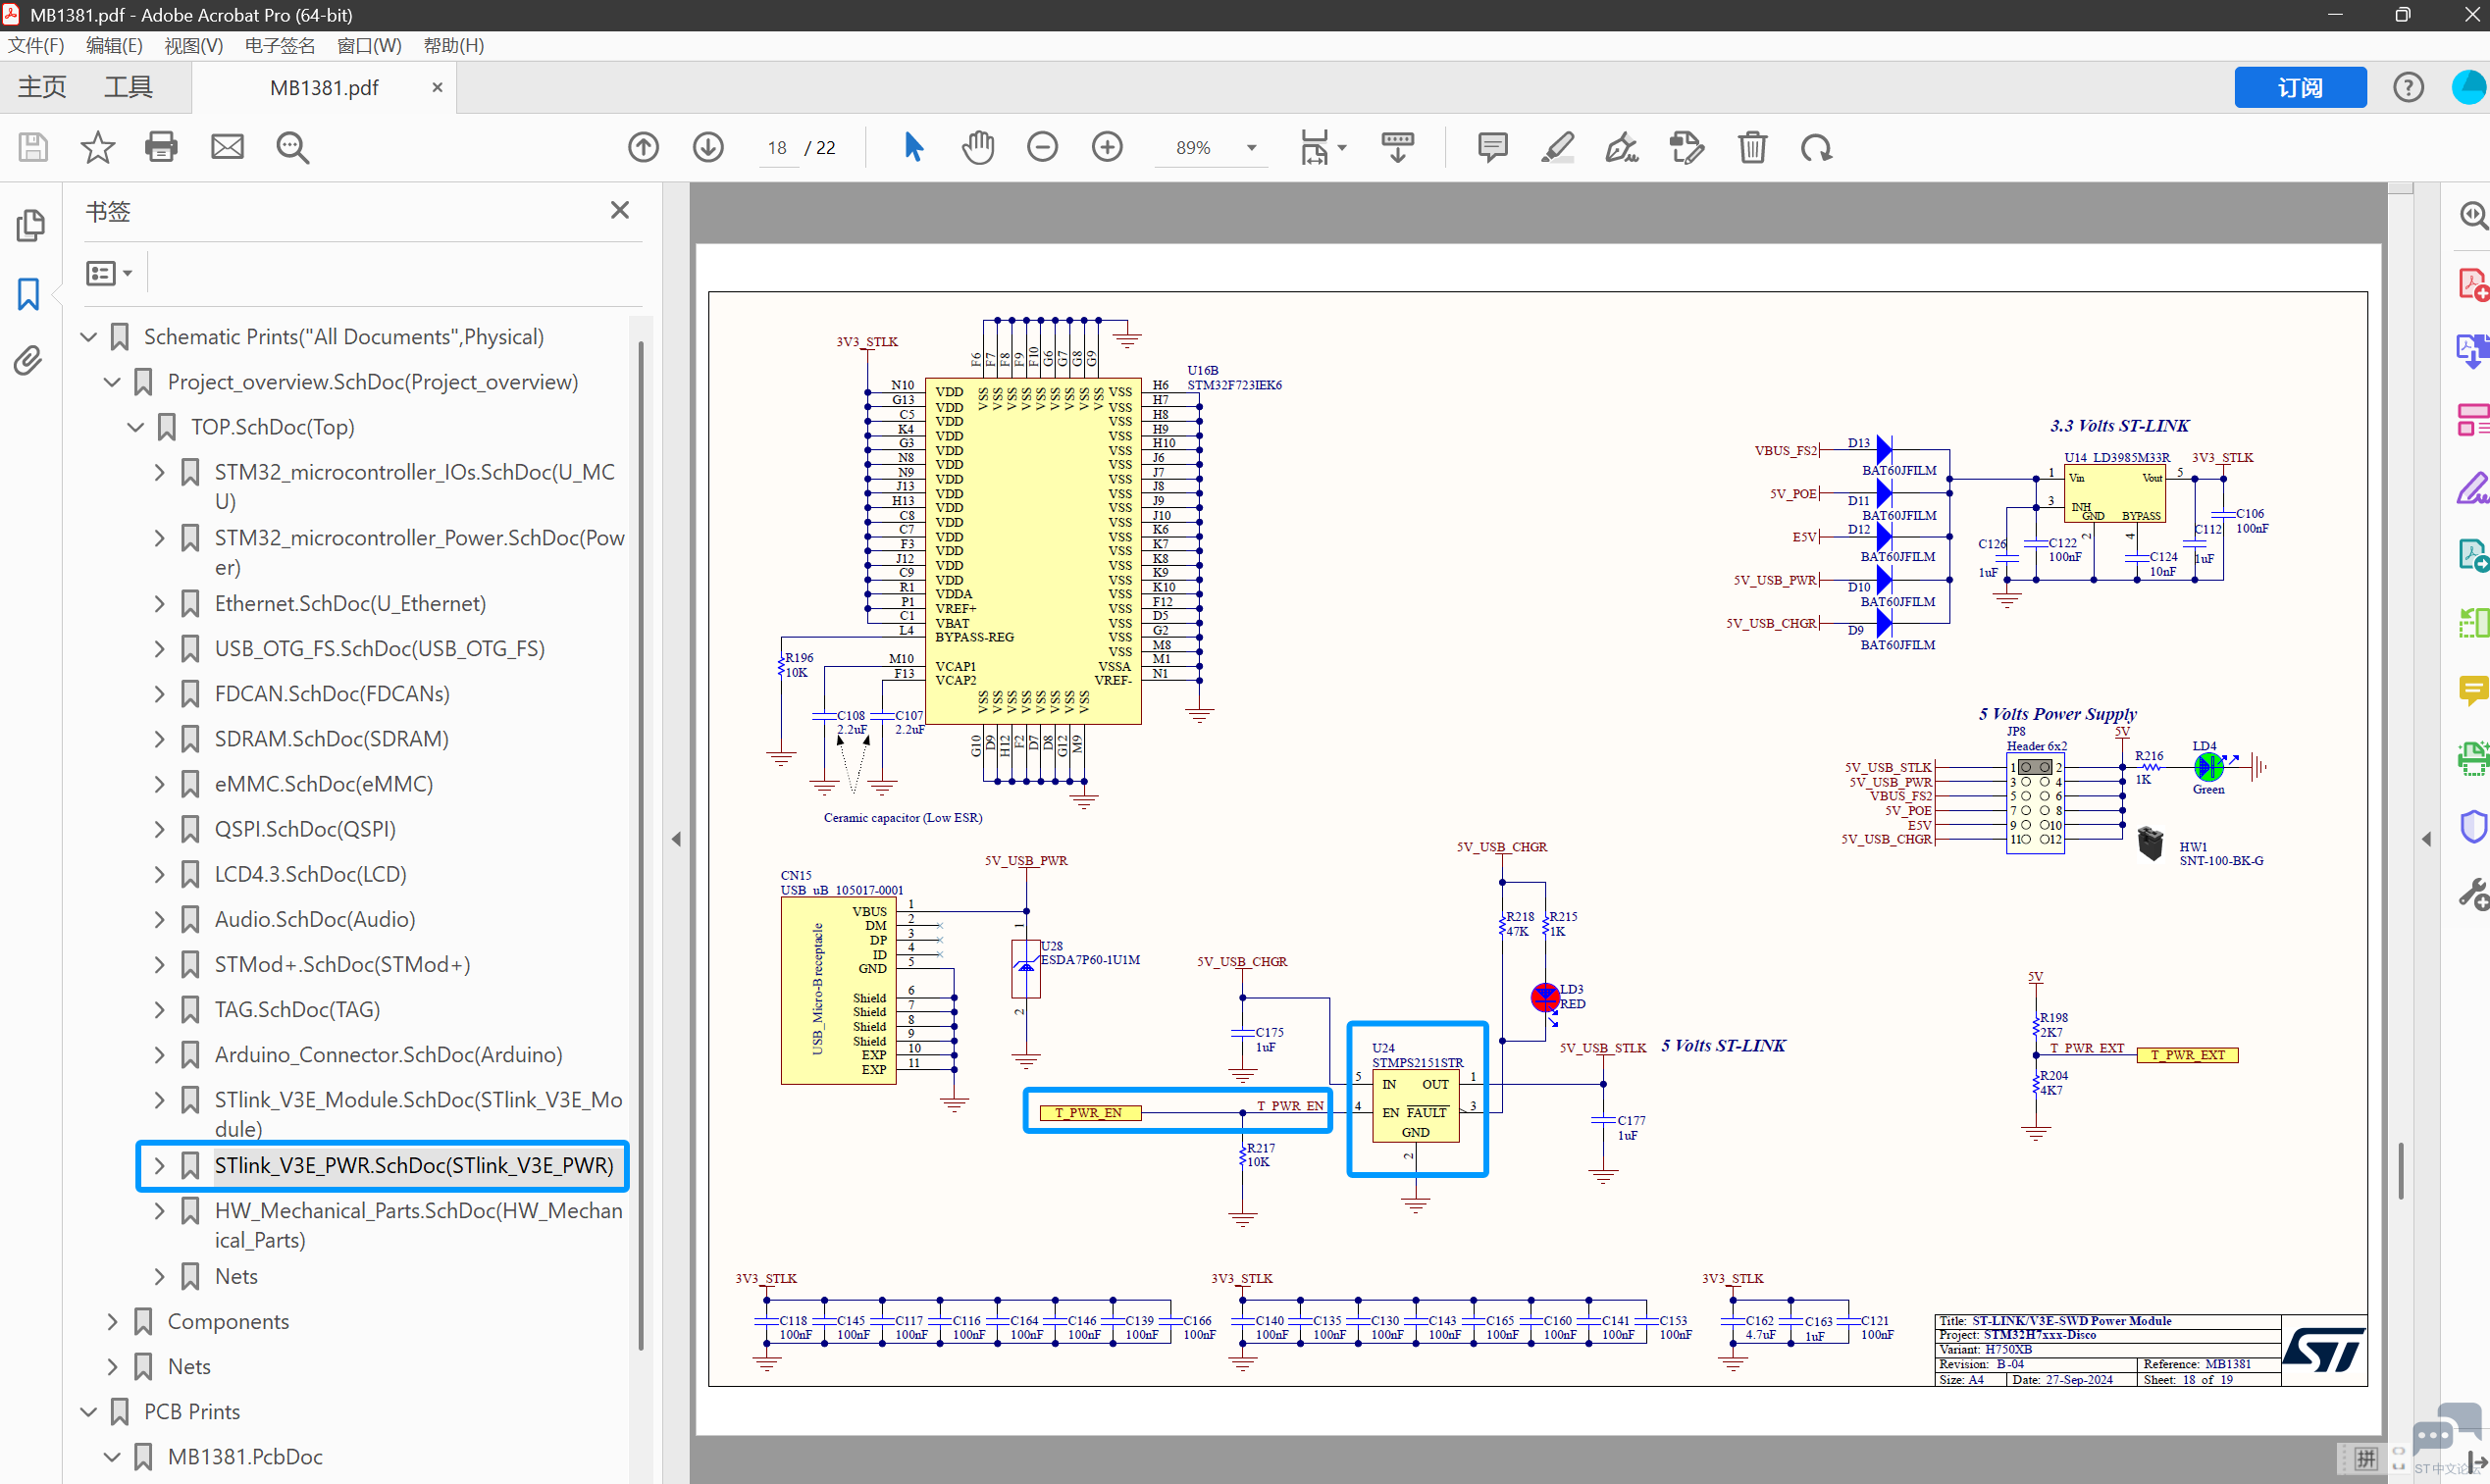Select LCD4.3.SchDoc bookmark
Image resolution: width=2490 pixels, height=1484 pixels.
click(x=311, y=874)
